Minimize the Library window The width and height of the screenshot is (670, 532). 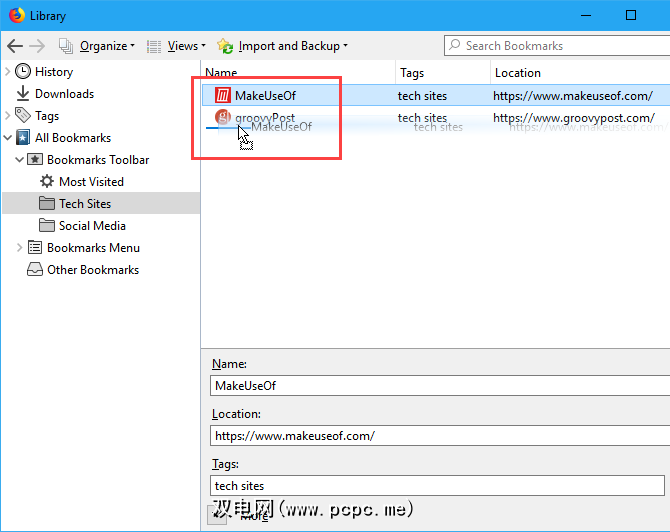point(586,15)
